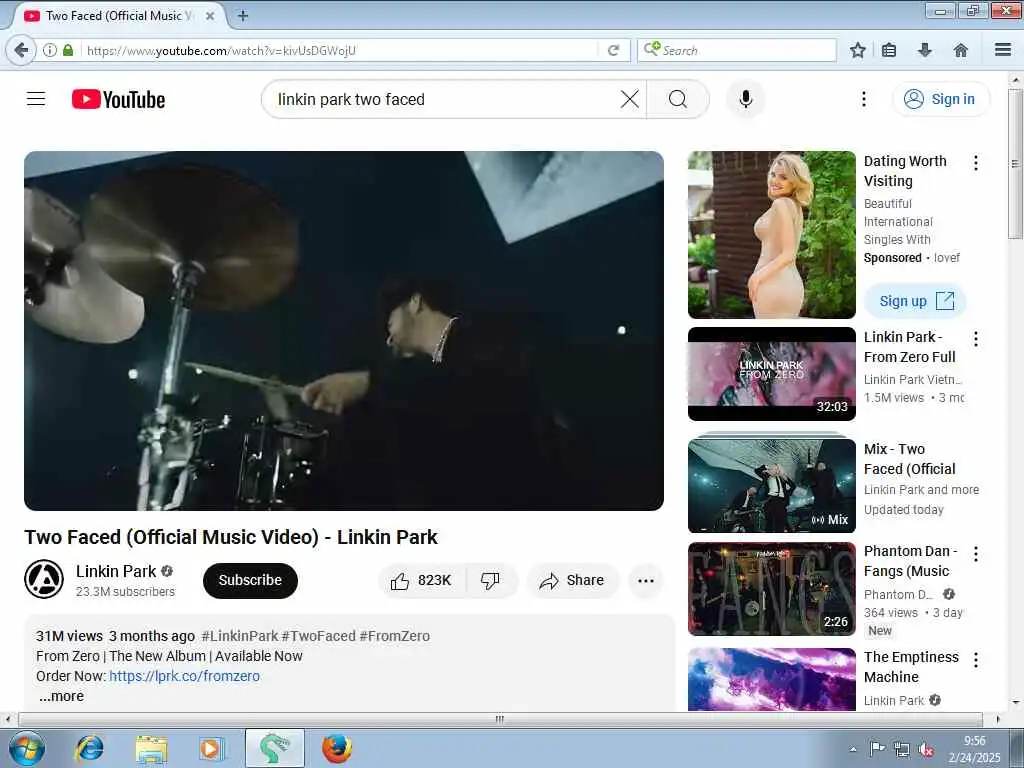This screenshot has width=1024, height=768.
Task: Reload the page with refresh icon
Action: point(613,50)
